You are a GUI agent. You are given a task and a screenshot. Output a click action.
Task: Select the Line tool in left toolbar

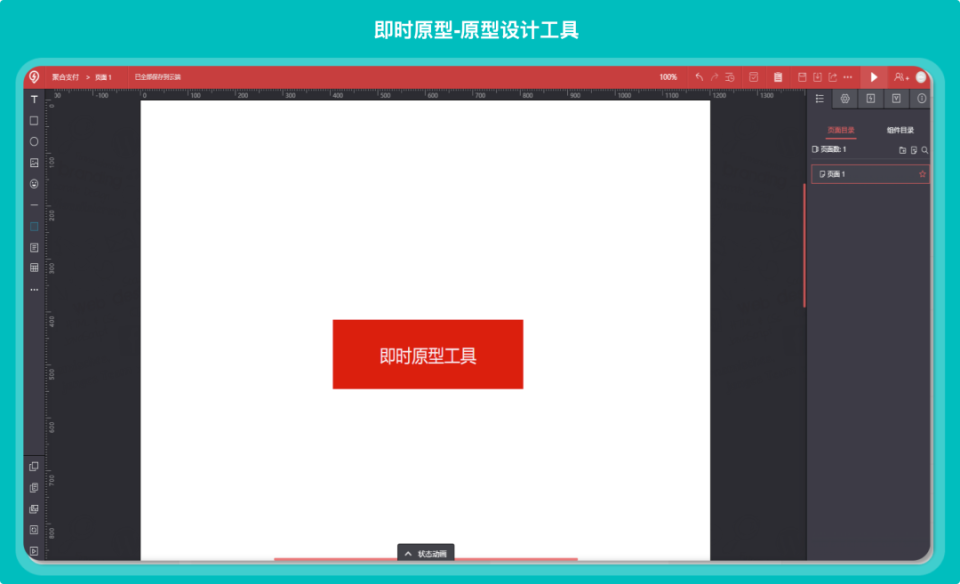pyautogui.click(x=34, y=205)
